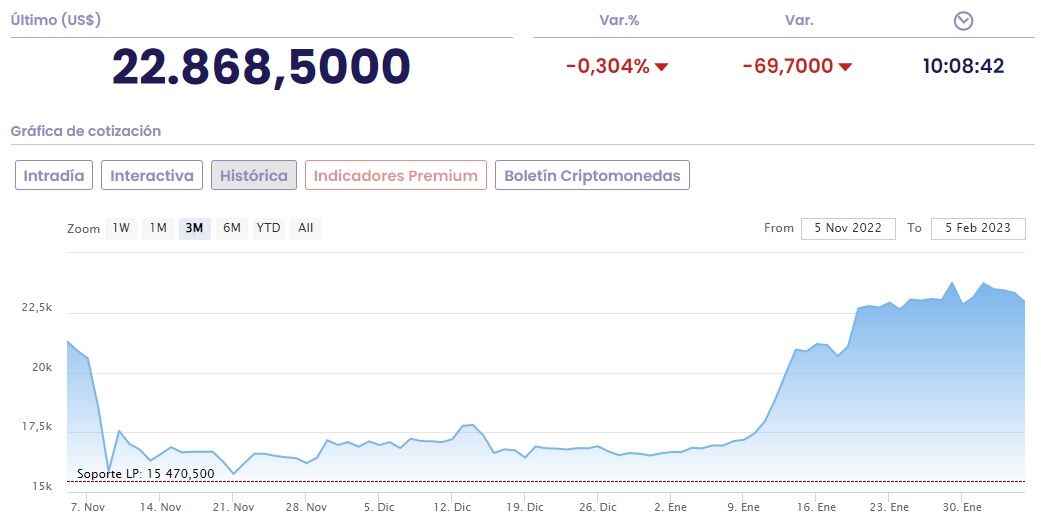Click the Soporte LP support line label

[146, 473]
